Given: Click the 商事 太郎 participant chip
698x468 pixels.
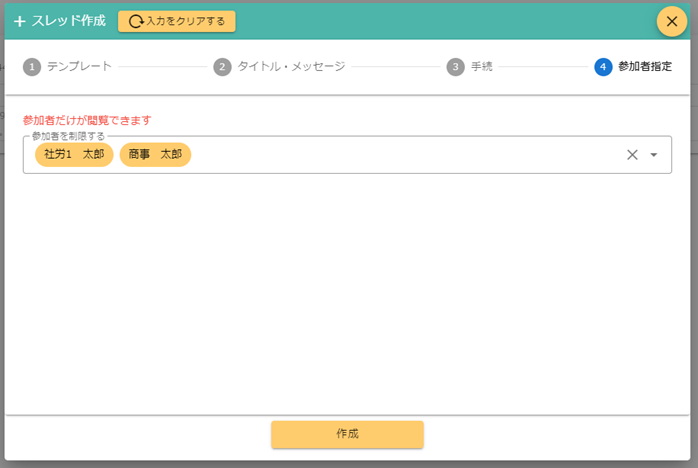Looking at the screenshot, I should (x=155, y=155).
